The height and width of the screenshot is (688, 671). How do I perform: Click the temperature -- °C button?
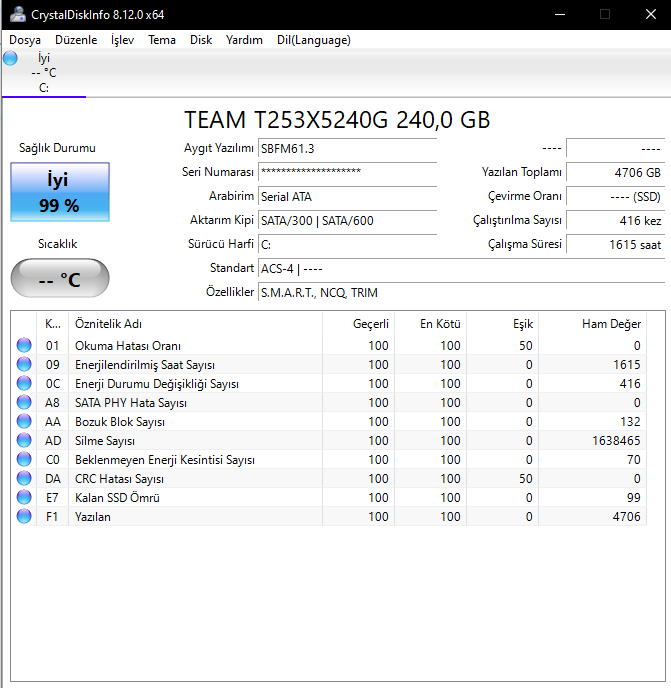pyautogui.click(x=60, y=278)
